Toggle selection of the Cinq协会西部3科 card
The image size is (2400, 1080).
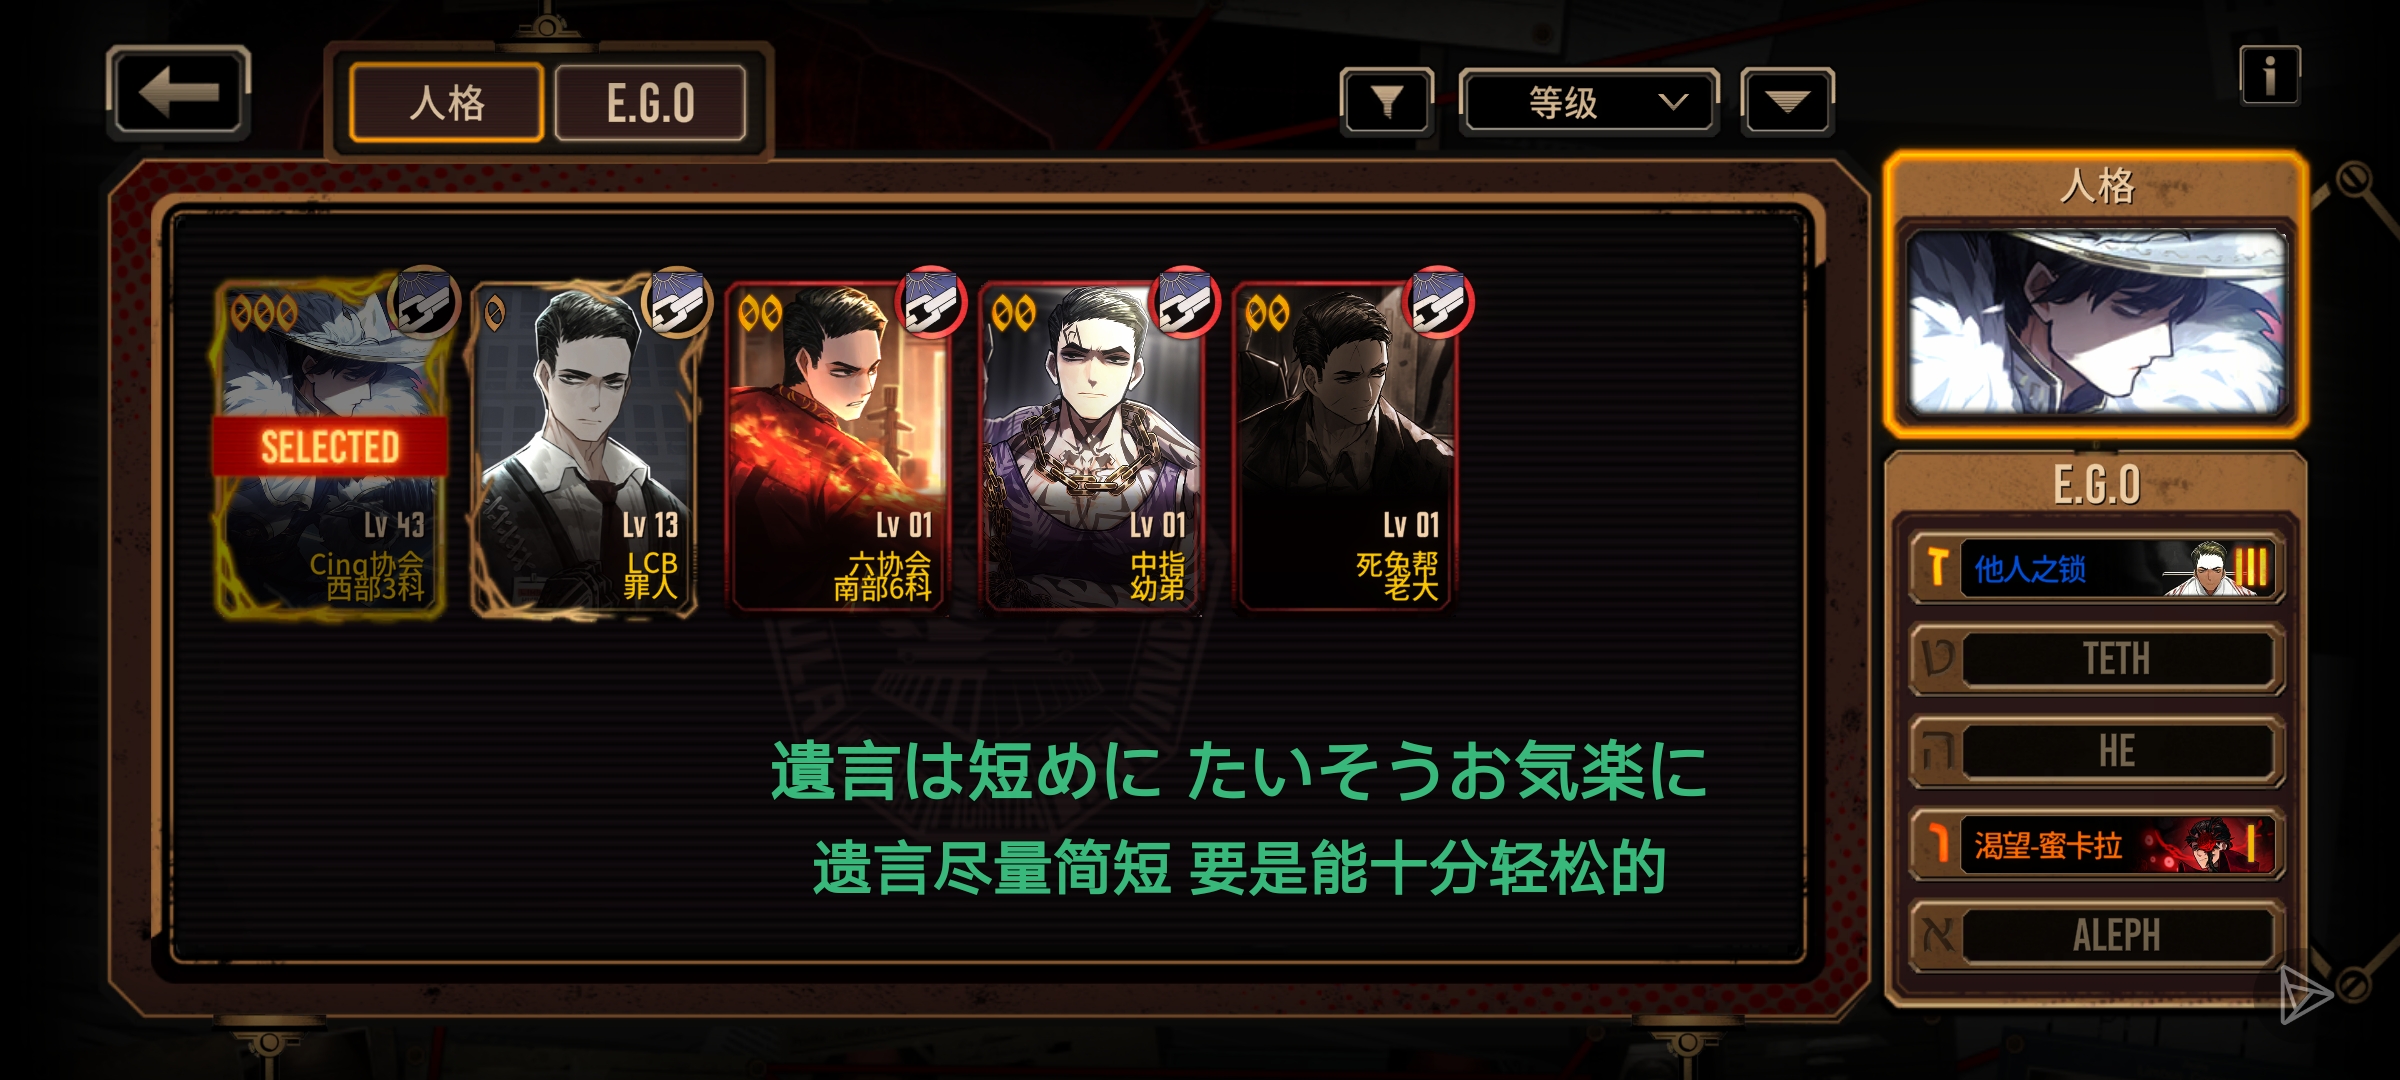(329, 447)
